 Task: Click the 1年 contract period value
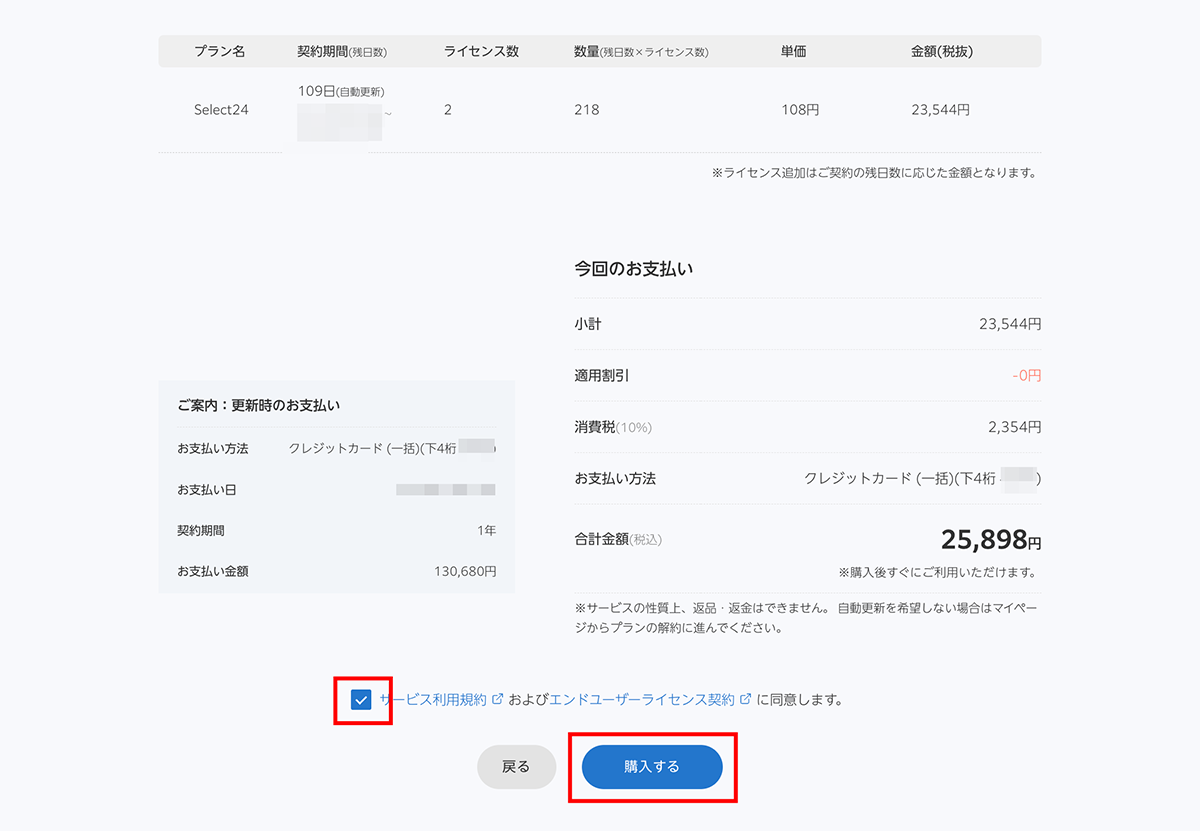(486, 530)
